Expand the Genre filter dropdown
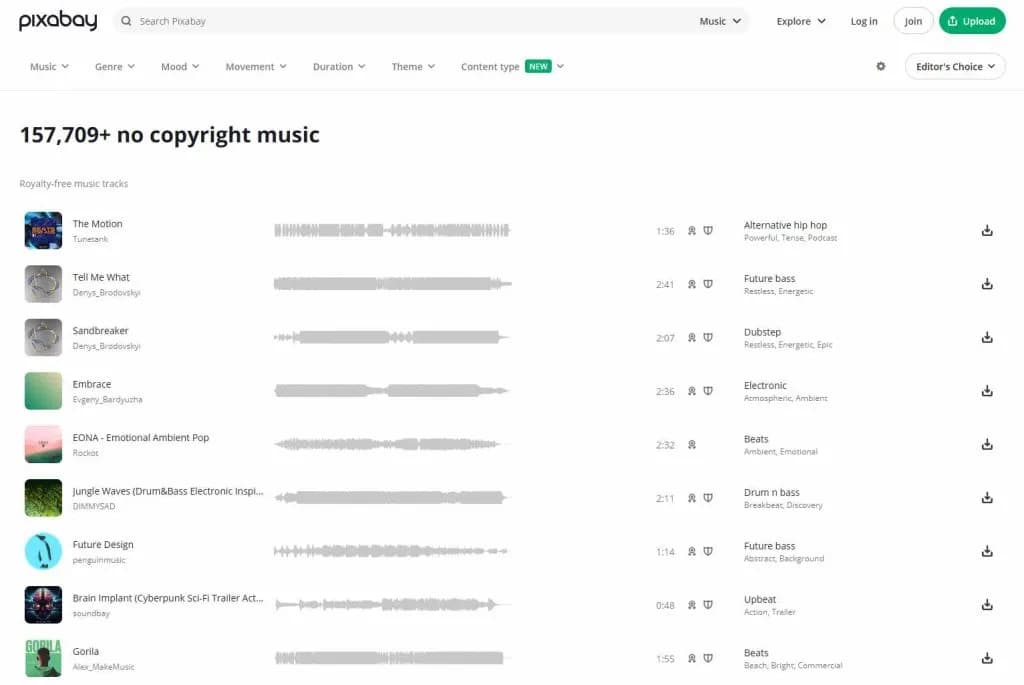This screenshot has height=685, width=1024. pyautogui.click(x=114, y=66)
